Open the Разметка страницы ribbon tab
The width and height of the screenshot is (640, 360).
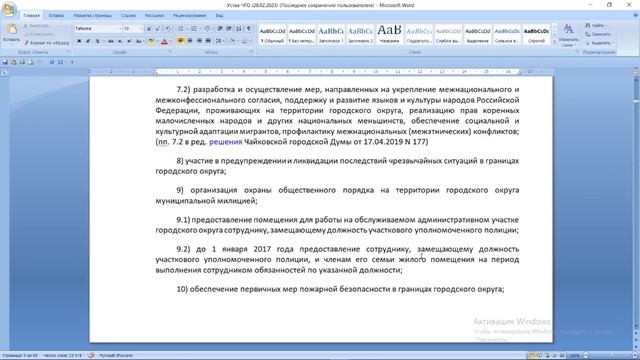(93, 16)
